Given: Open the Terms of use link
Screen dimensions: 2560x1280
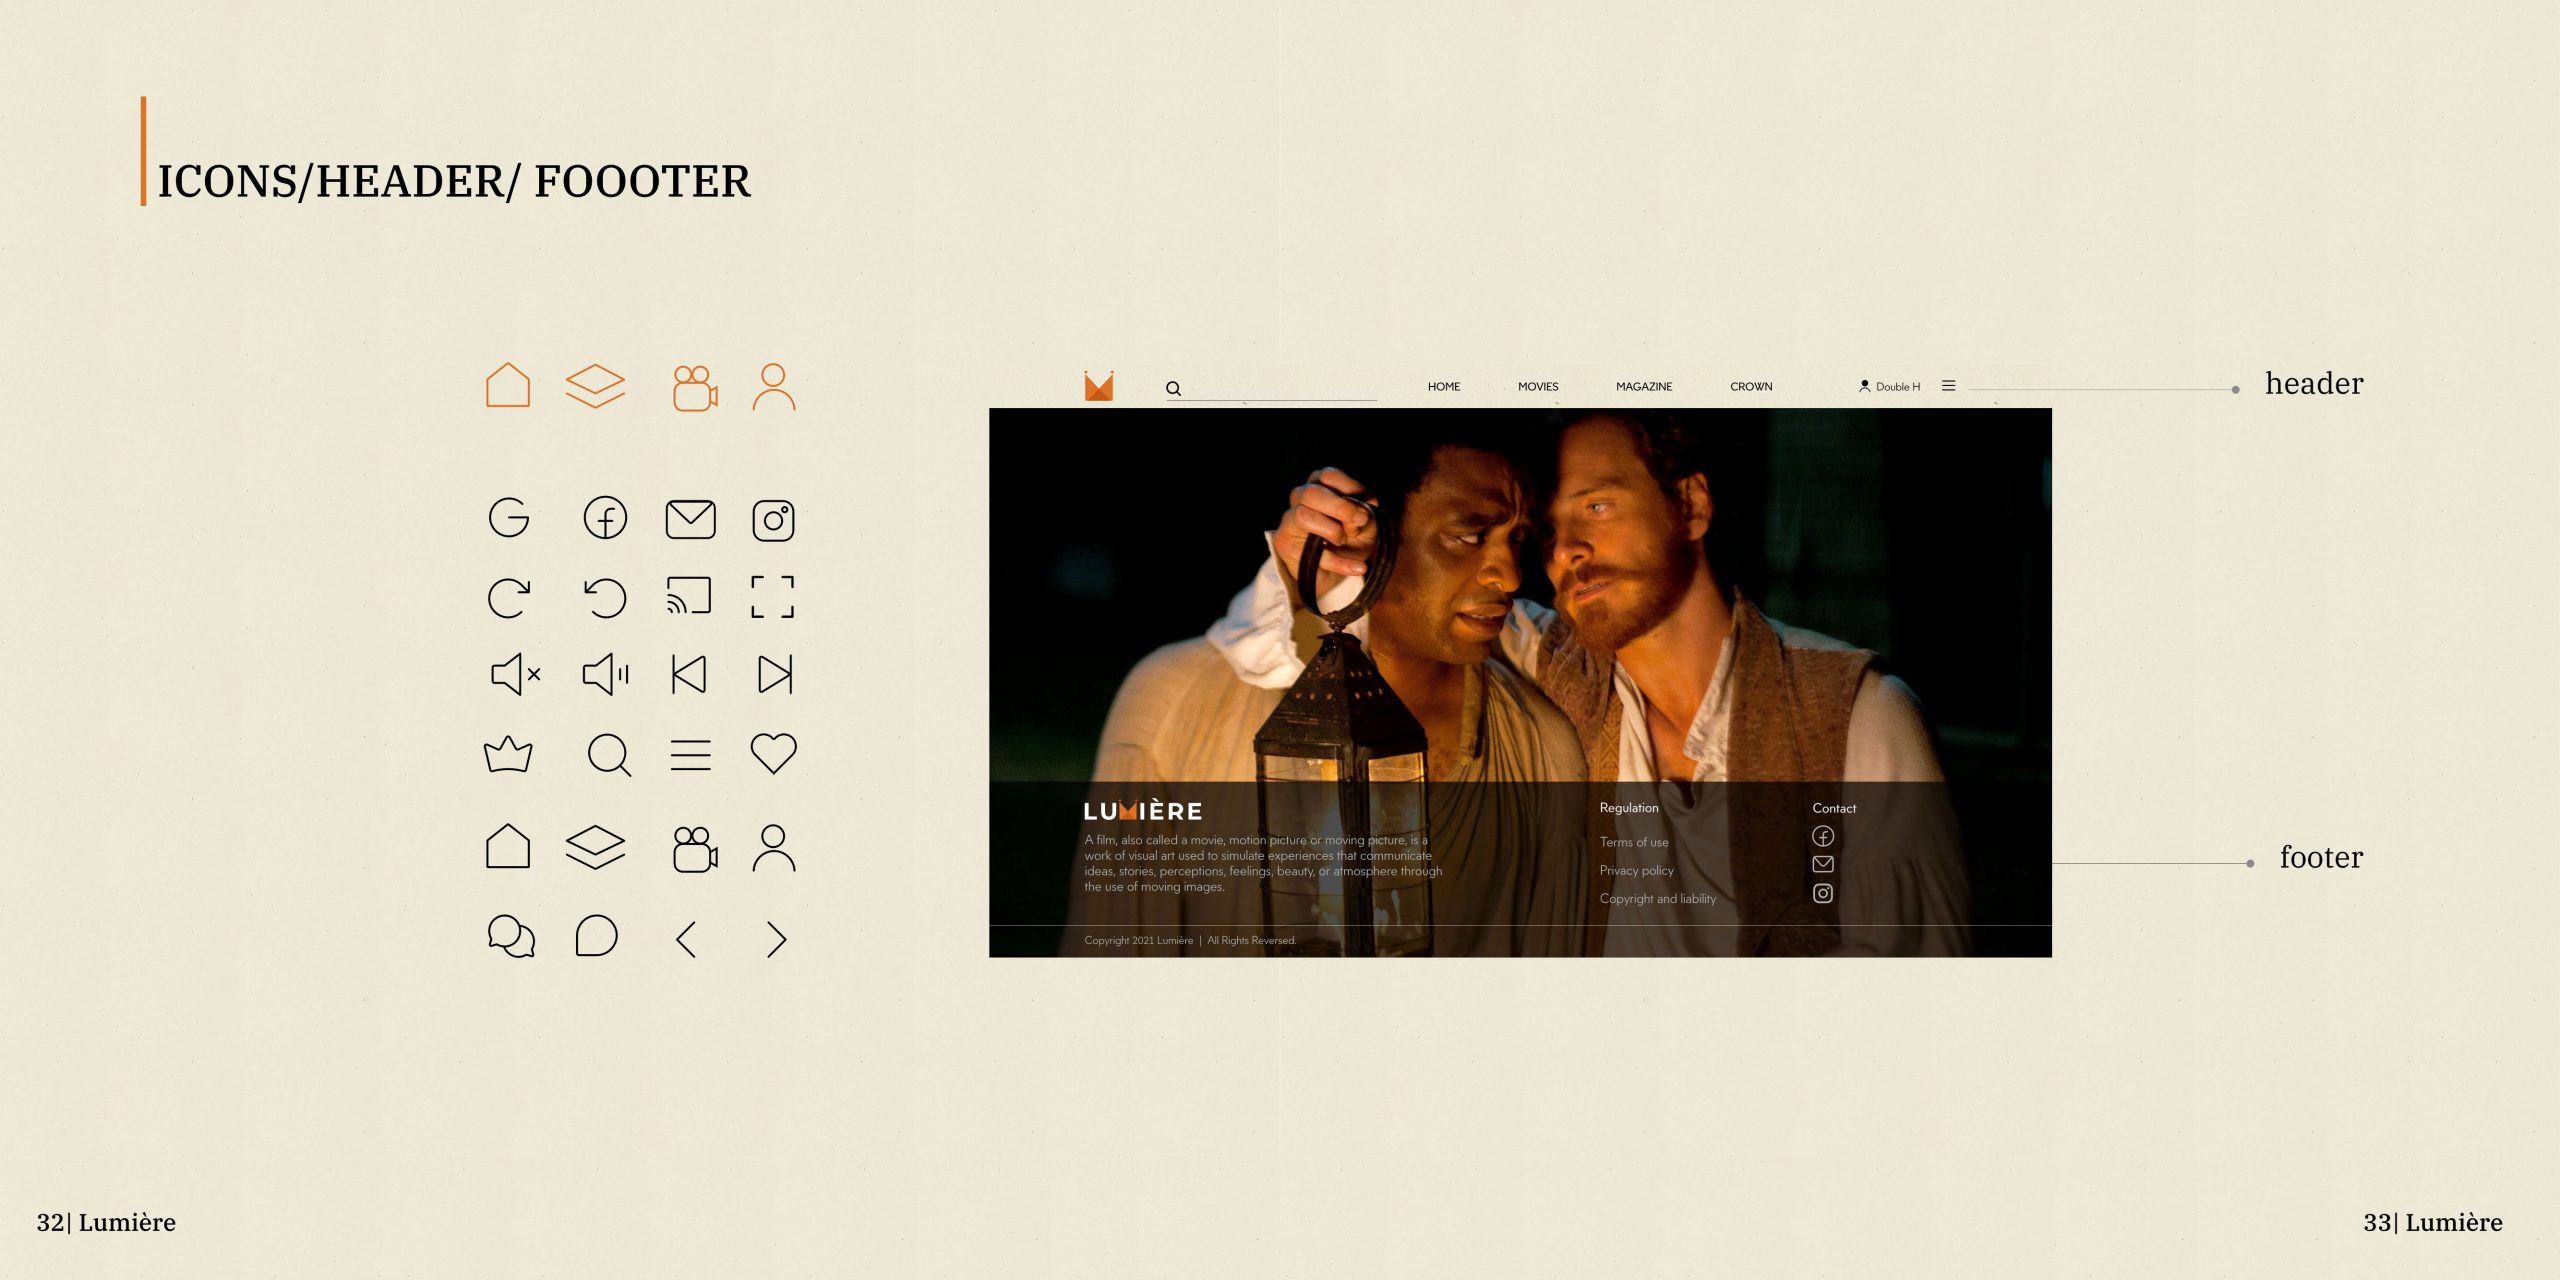Looking at the screenshot, I should pos(1634,842).
